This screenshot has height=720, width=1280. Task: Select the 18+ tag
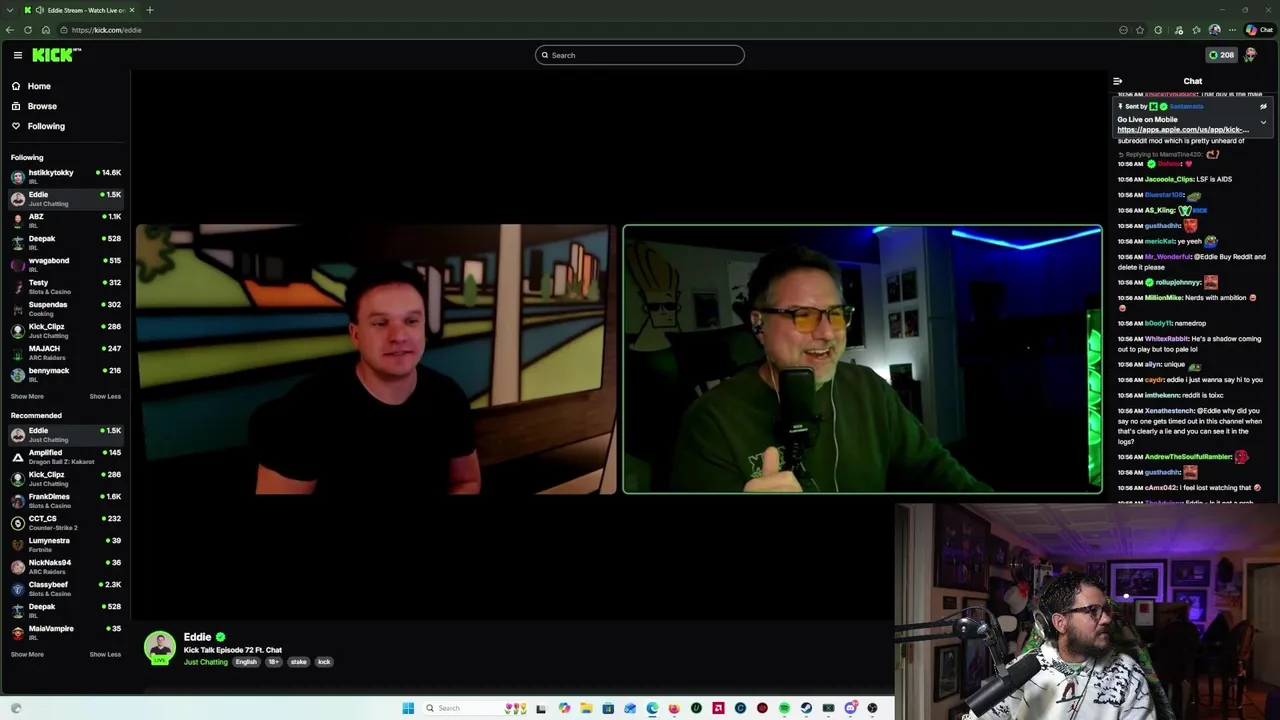273,662
